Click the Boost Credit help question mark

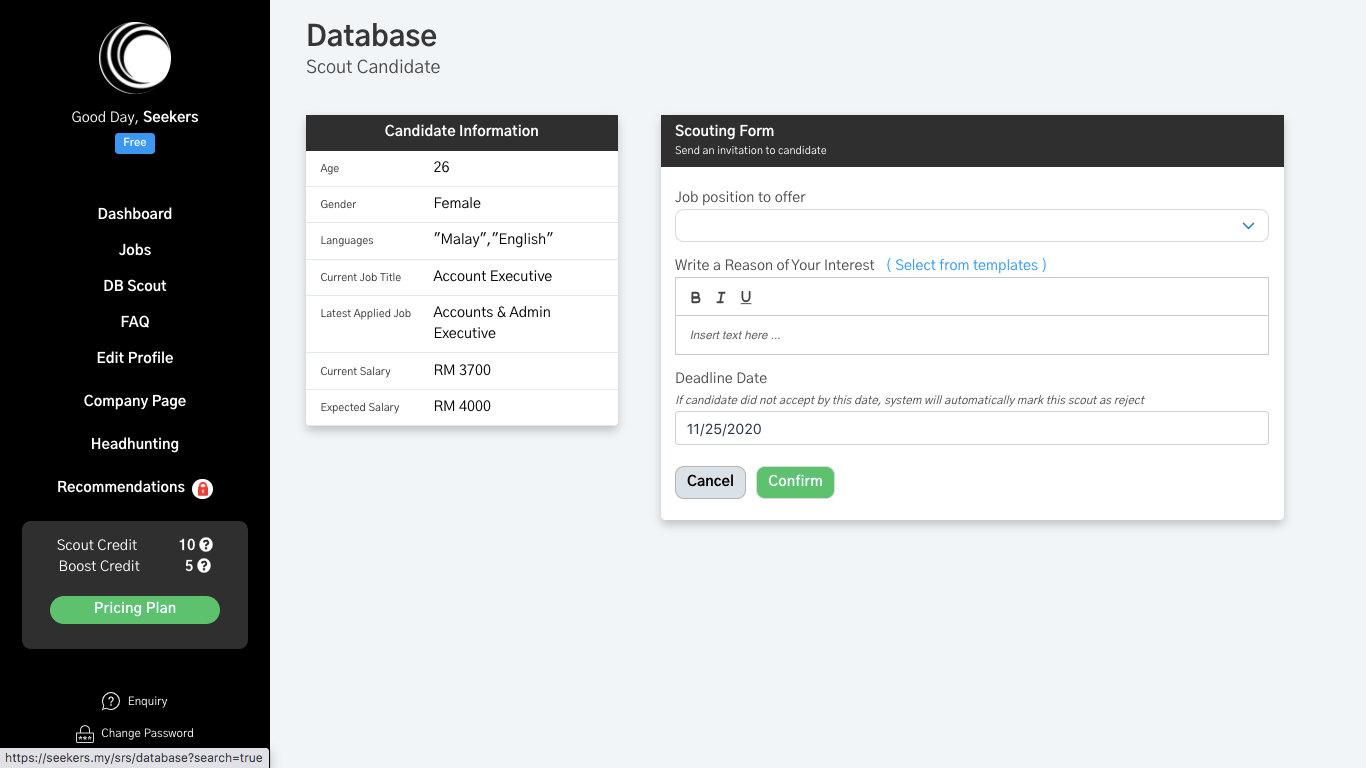click(204, 566)
